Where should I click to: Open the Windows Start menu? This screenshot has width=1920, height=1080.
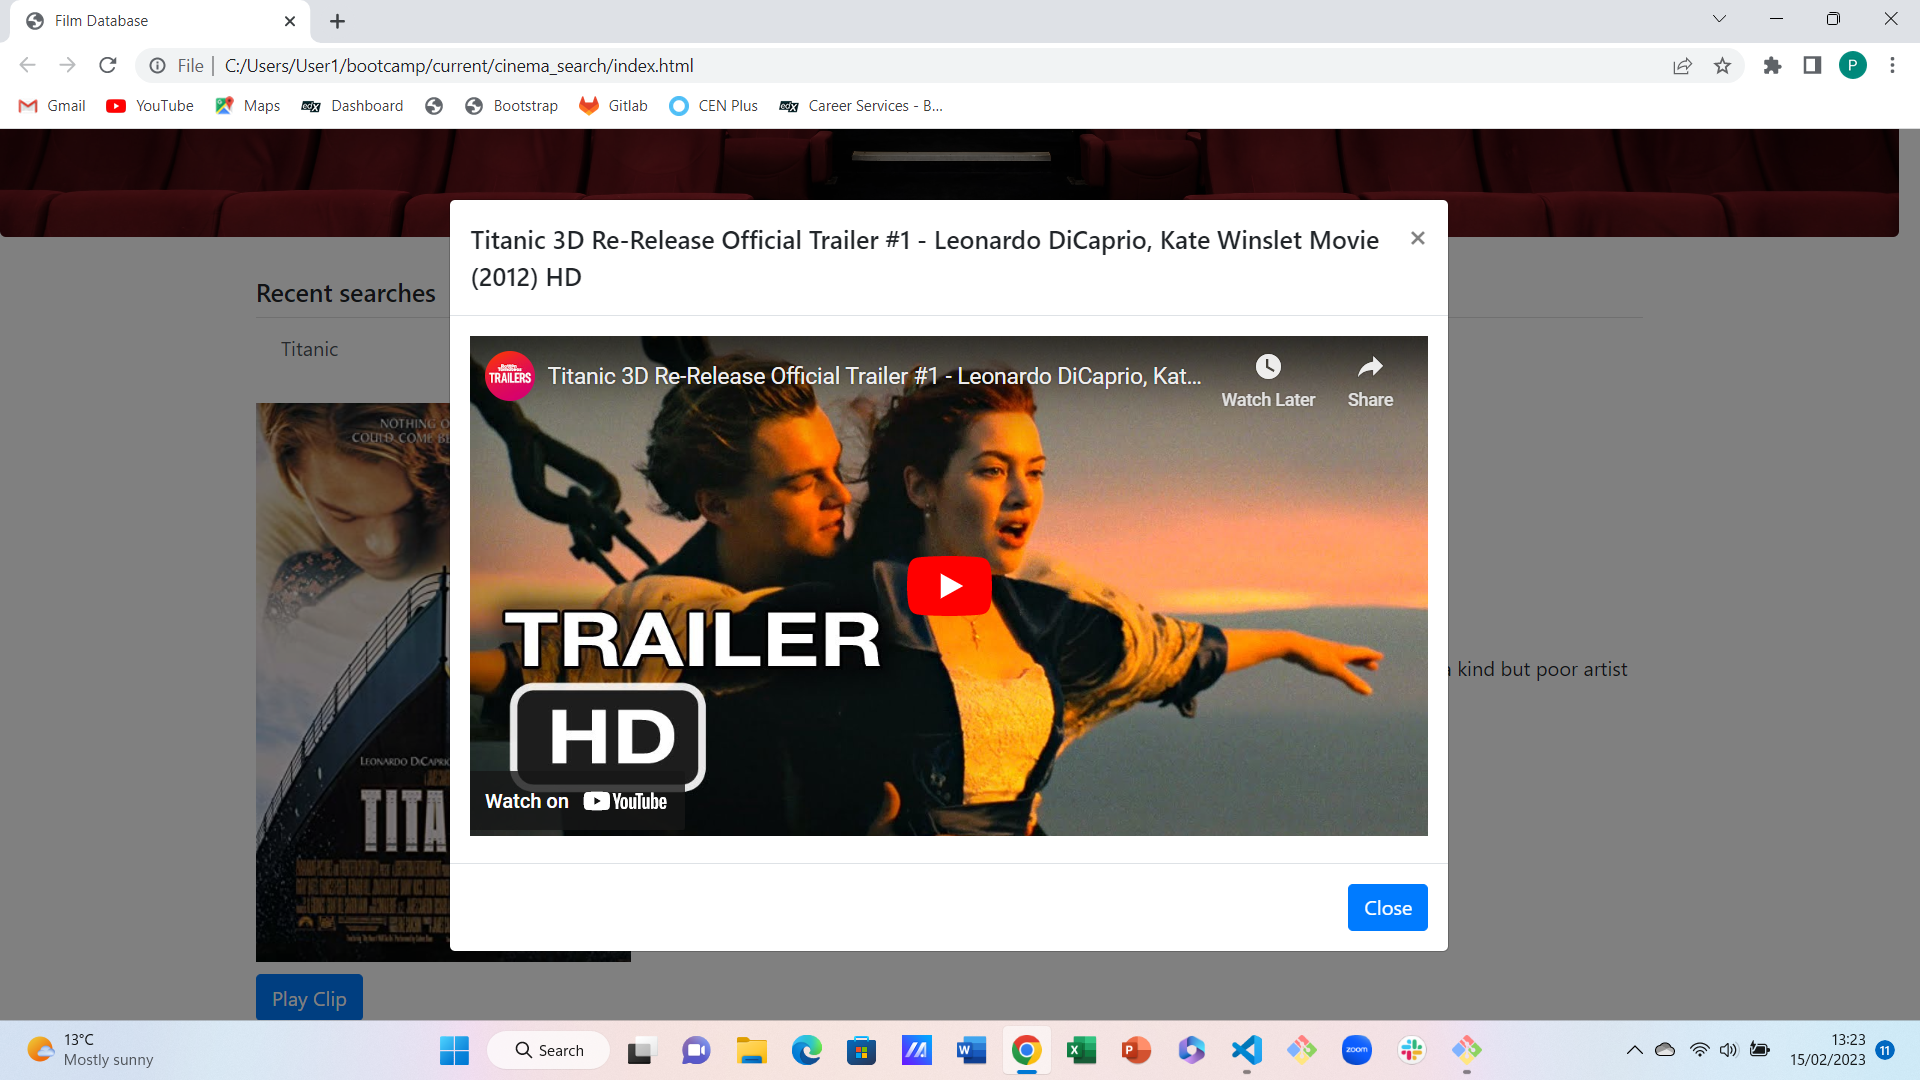click(454, 1050)
